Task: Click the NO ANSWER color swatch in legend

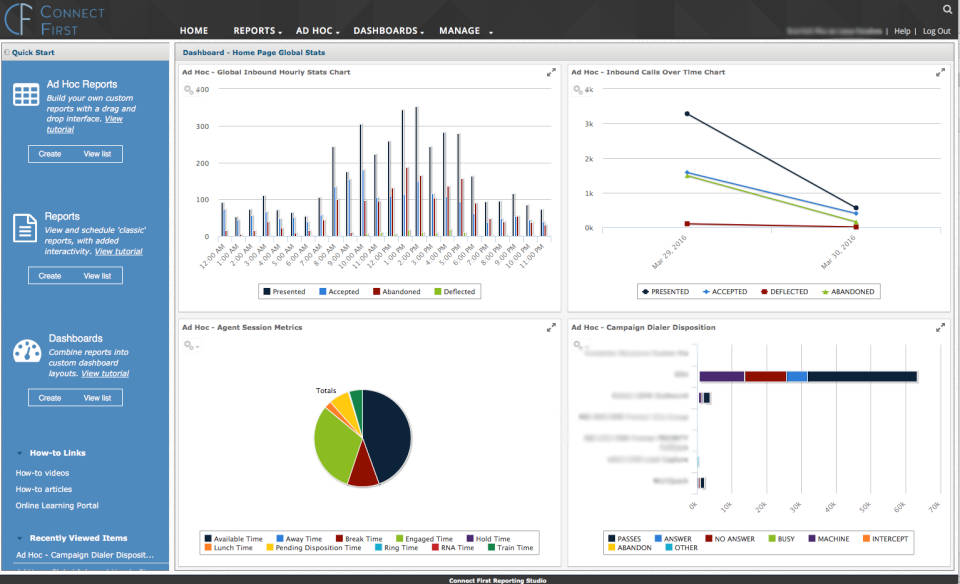Action: (x=709, y=539)
